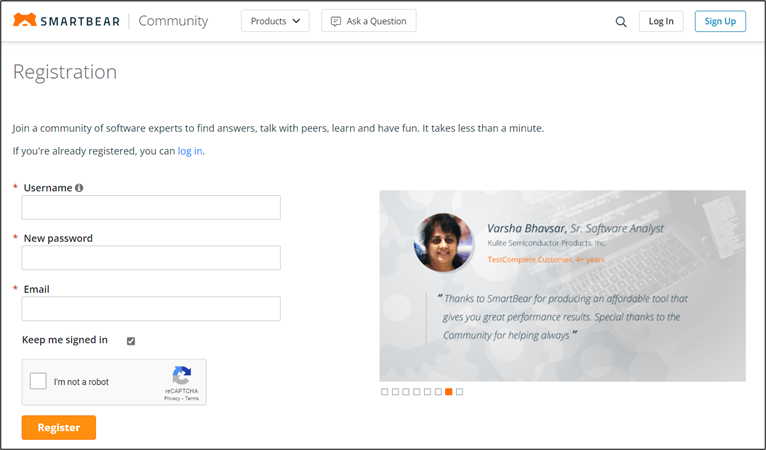Click the Email input field
Screen dimensions: 766x450
point(151,309)
